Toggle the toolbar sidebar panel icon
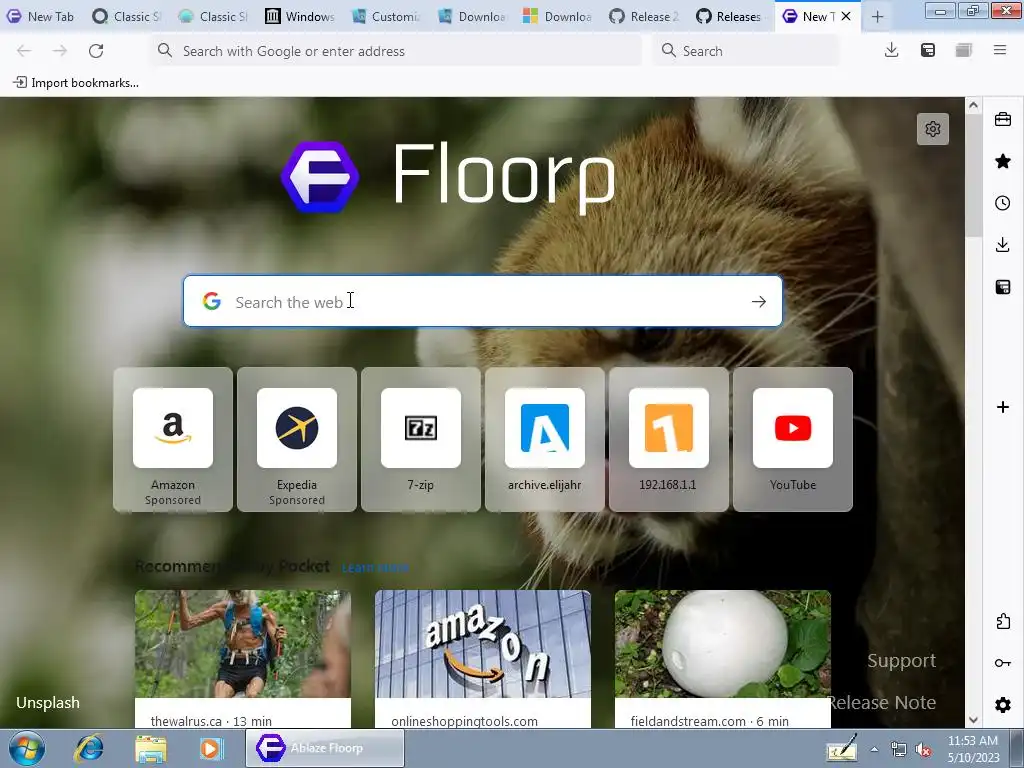 [x=927, y=50]
